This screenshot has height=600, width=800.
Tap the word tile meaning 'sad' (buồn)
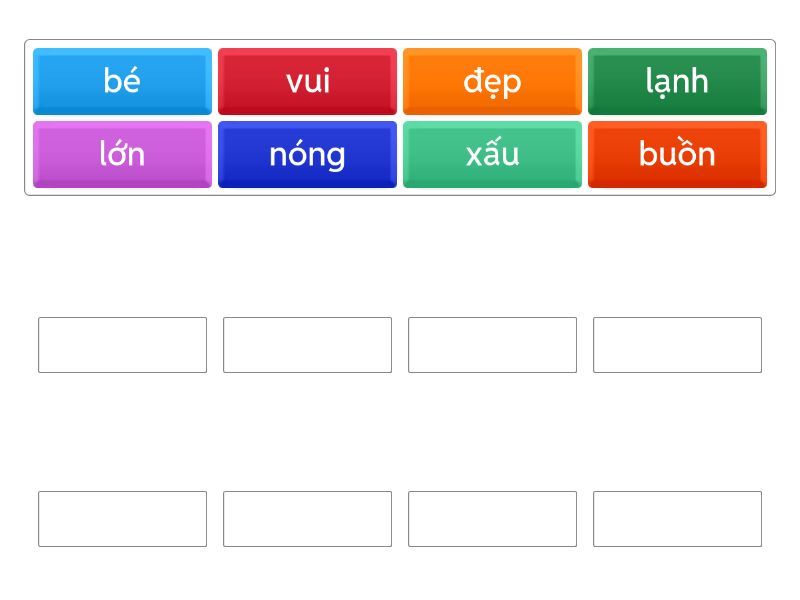pyautogui.click(x=677, y=154)
